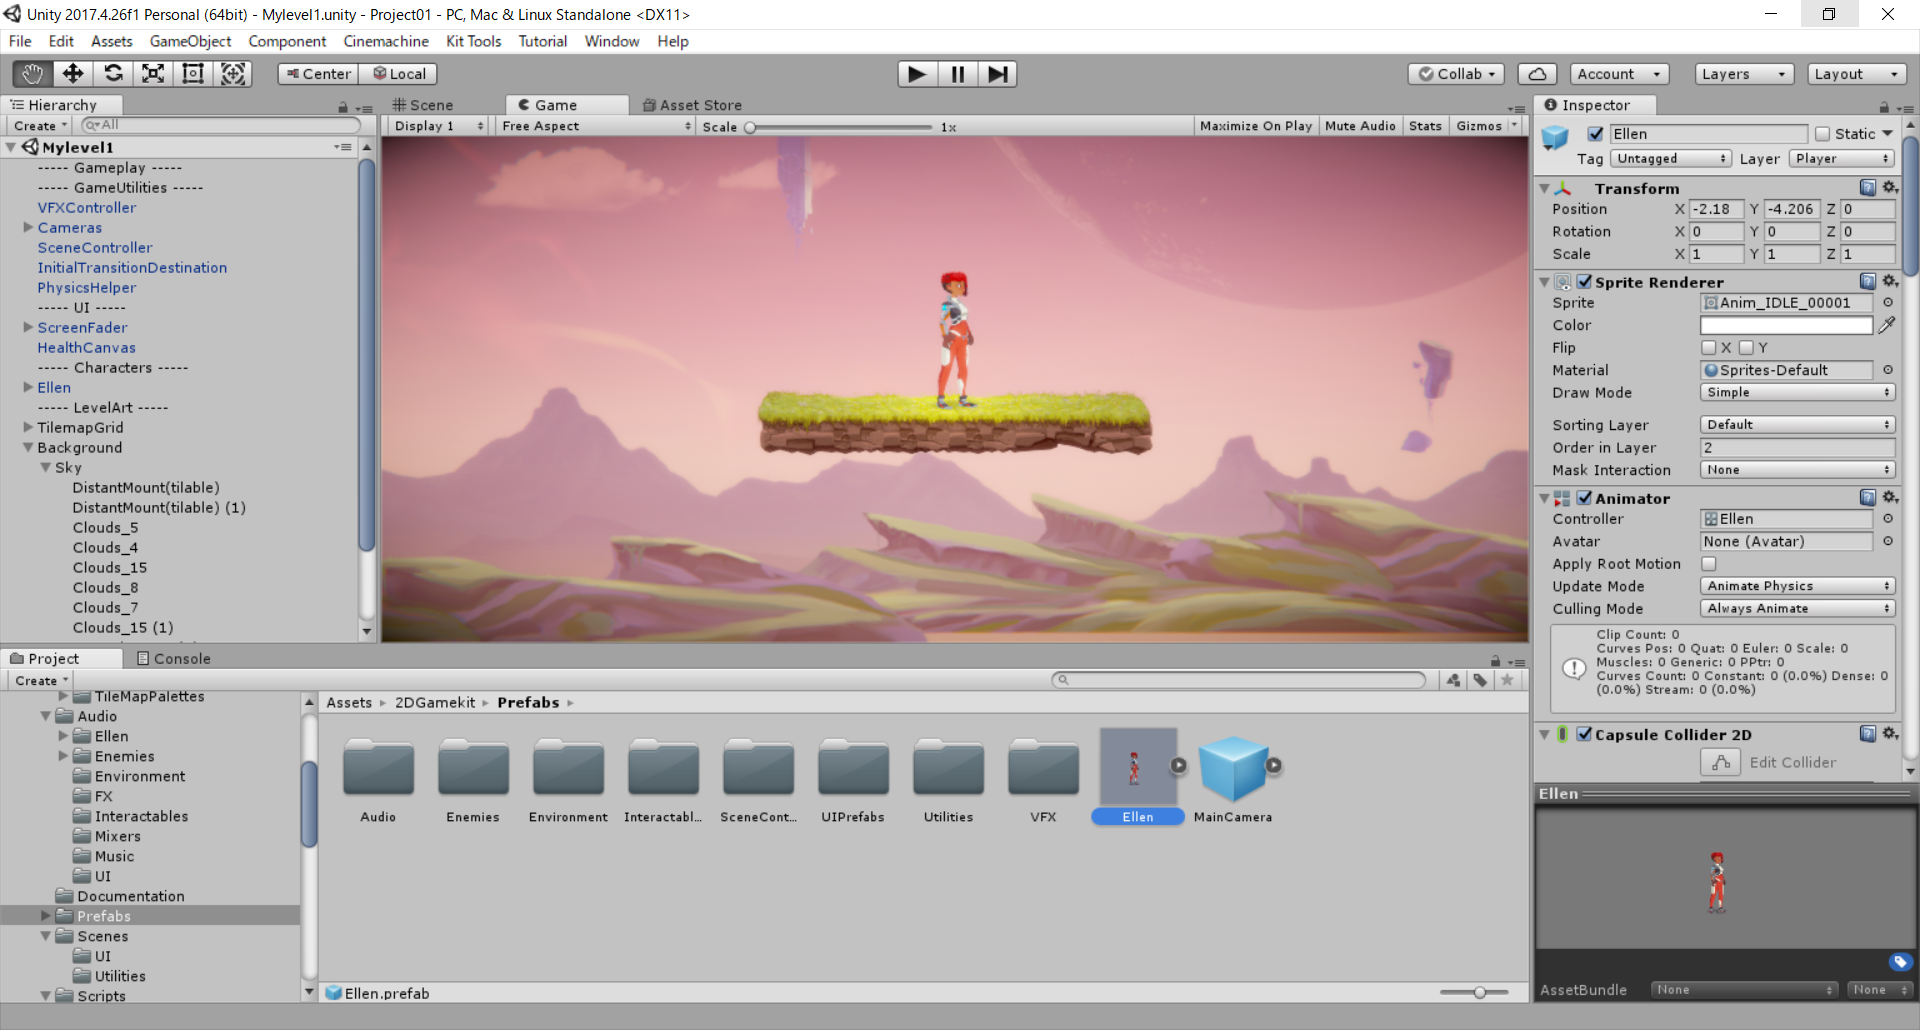Open the Cloud services button

coord(1537,74)
